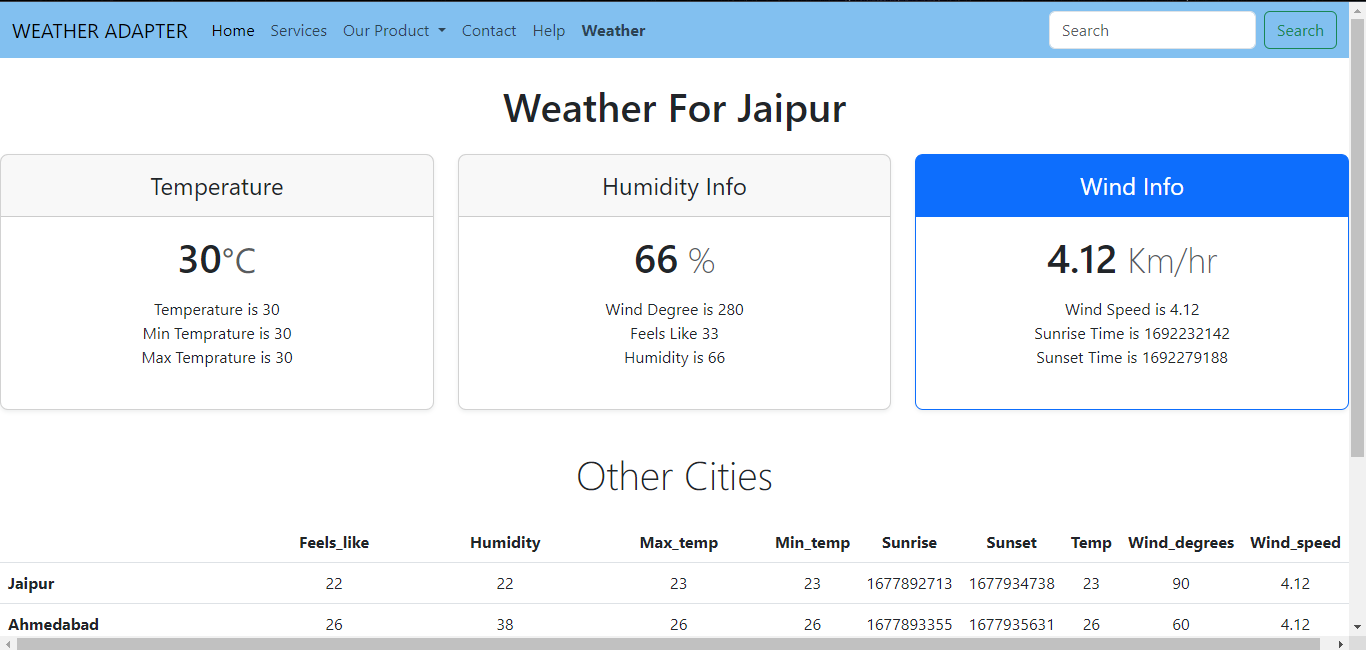
Task: Focus the Search input field
Action: point(1151,30)
